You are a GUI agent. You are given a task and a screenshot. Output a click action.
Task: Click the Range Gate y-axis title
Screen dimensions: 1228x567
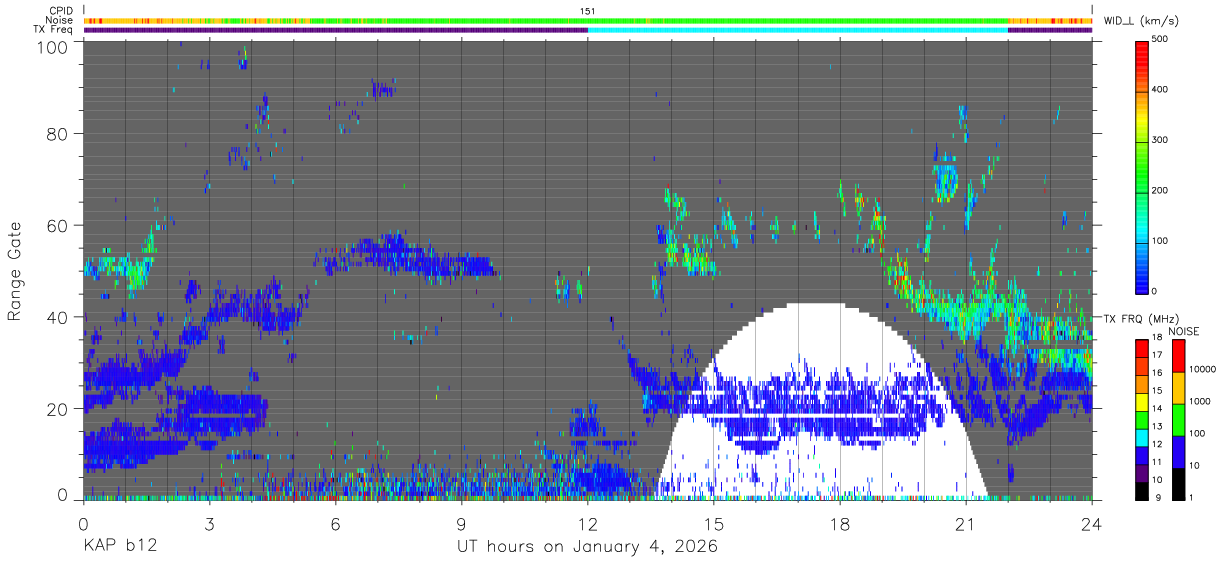(x=15, y=272)
